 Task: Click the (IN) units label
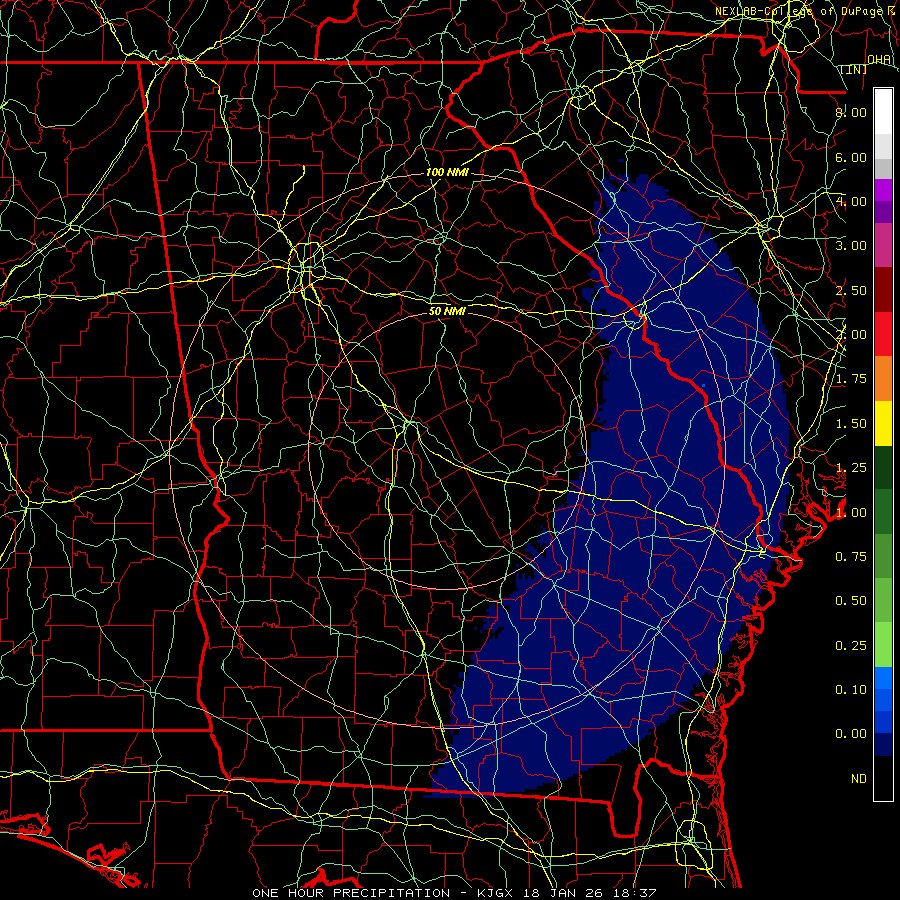coord(854,70)
